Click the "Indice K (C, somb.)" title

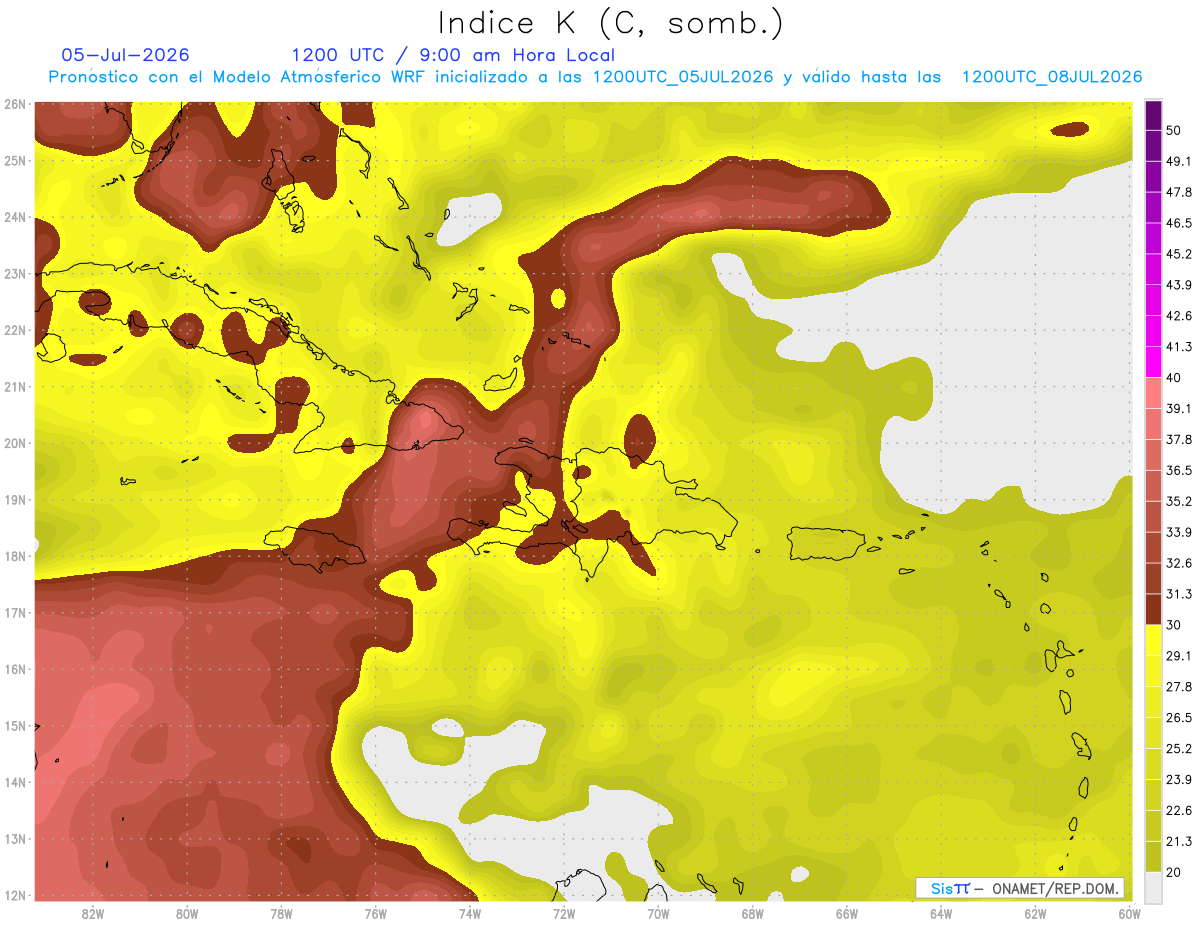(x=610, y=23)
